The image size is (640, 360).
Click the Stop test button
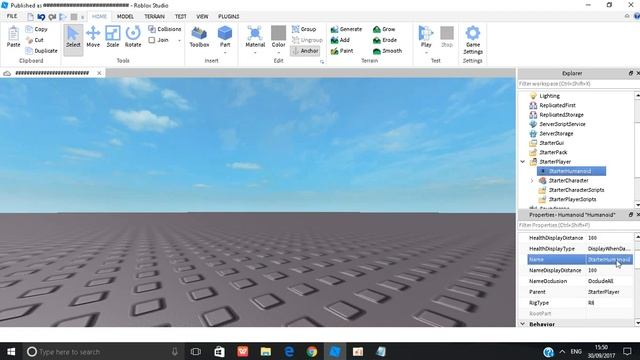pyautogui.click(x=447, y=37)
